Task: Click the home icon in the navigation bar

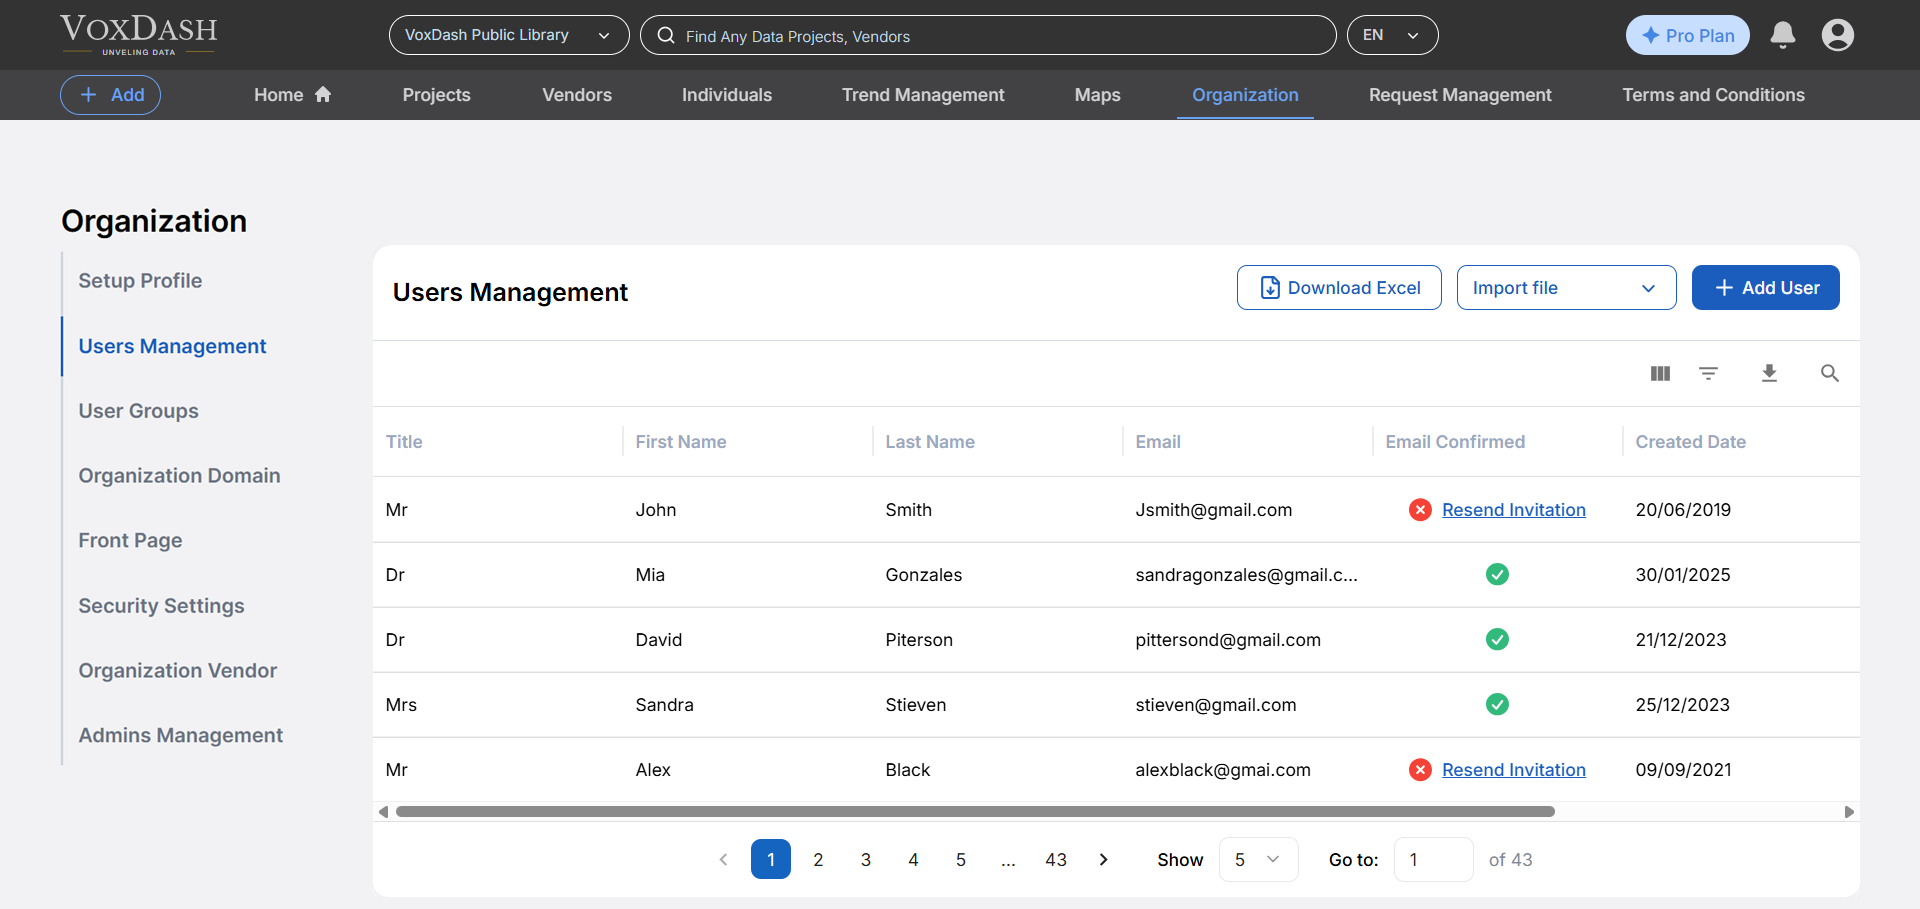Action: coord(322,93)
